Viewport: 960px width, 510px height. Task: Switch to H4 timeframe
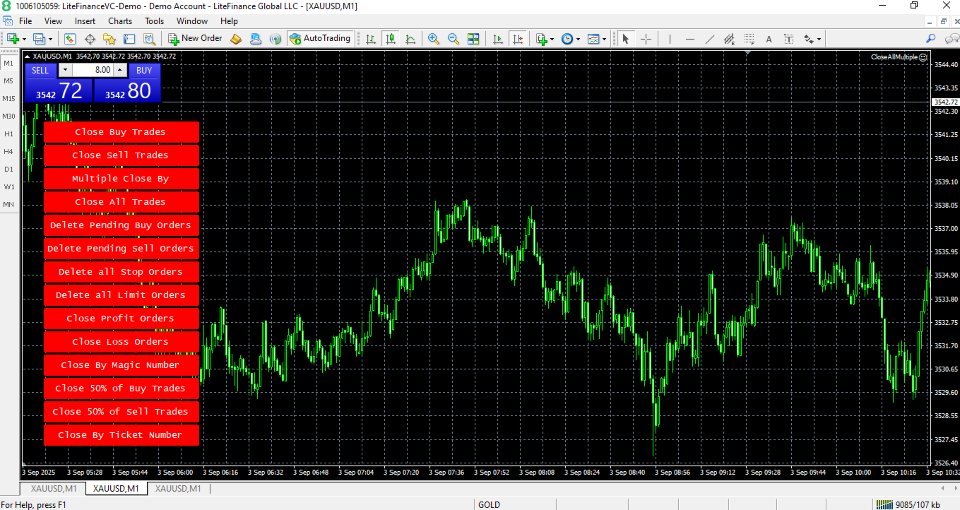tap(9, 151)
